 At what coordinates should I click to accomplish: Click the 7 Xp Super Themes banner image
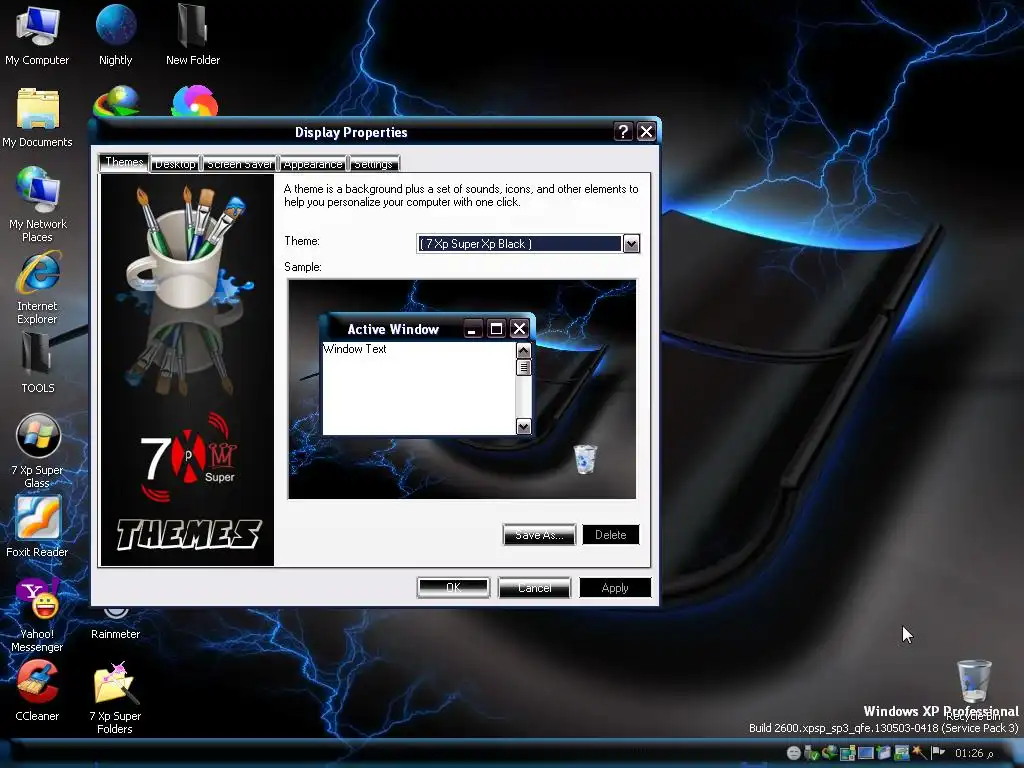point(187,370)
